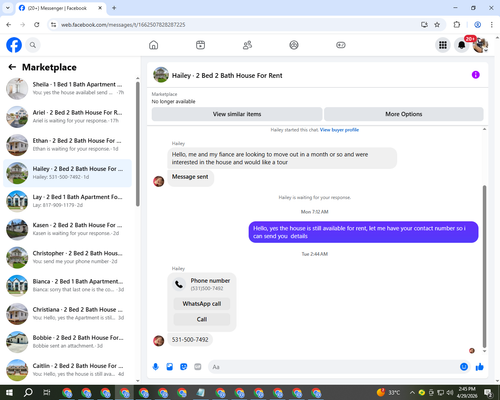This screenshot has width=500, height=400.
Task: Click the Chrome profile avatar icon
Action: (x=477, y=25)
